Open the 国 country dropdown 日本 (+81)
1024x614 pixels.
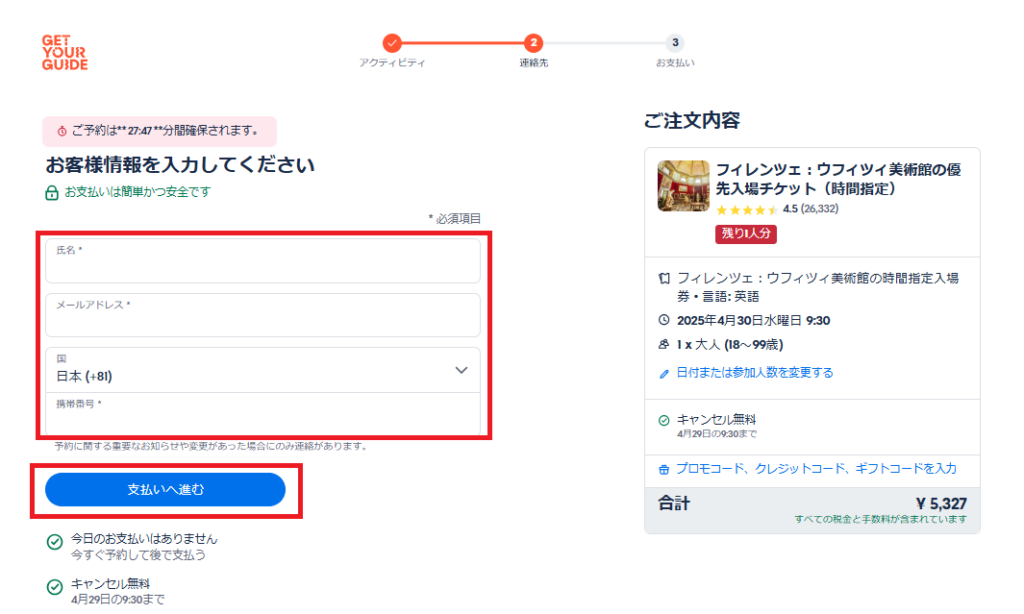point(263,370)
